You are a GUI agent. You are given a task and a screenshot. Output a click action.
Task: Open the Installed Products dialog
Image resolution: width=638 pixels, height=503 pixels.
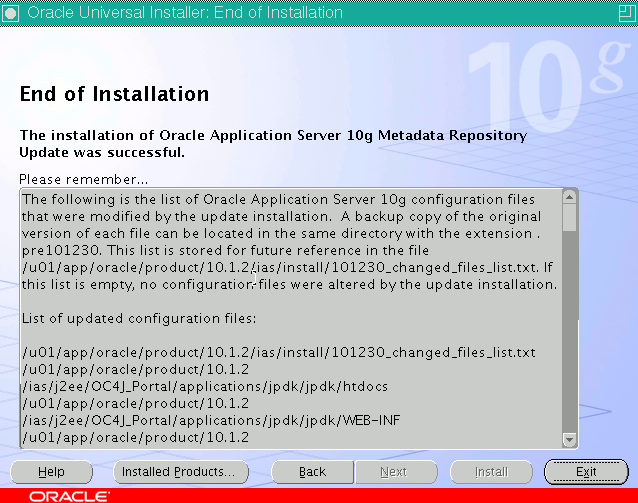pyautogui.click(x=181, y=472)
